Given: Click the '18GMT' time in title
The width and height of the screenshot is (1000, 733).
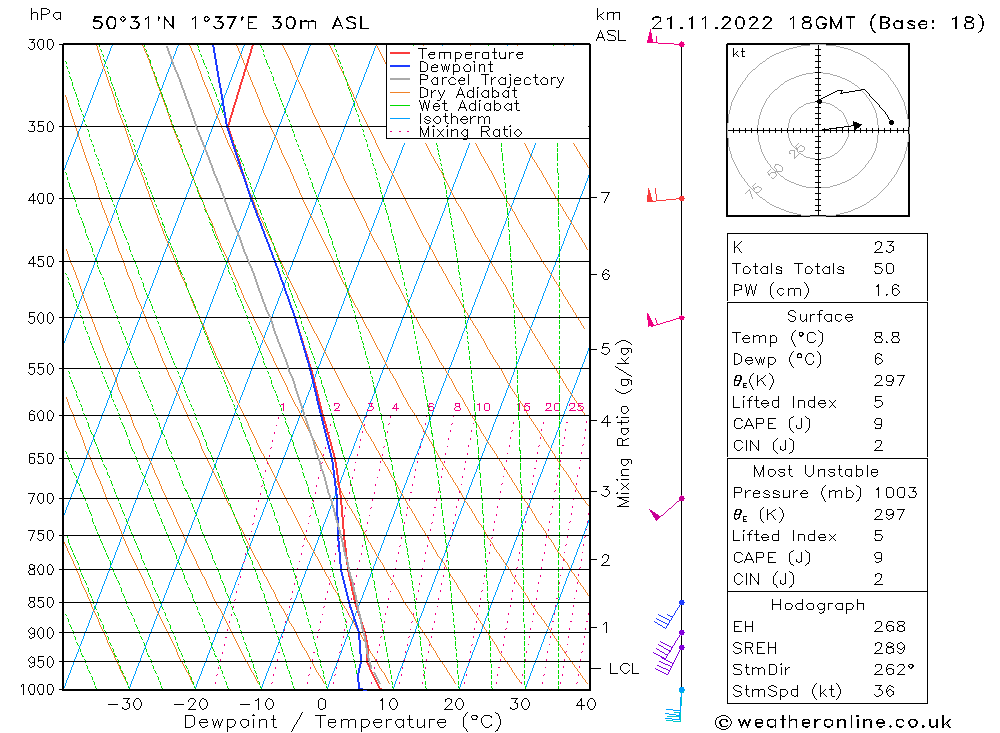Looking at the screenshot, I should coord(821,23).
